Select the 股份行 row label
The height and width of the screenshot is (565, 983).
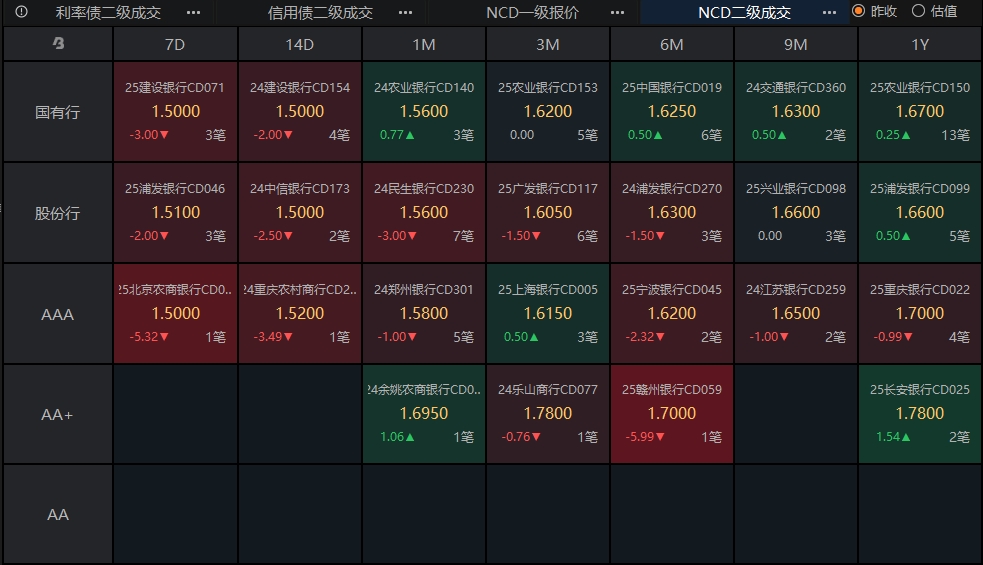tap(58, 213)
